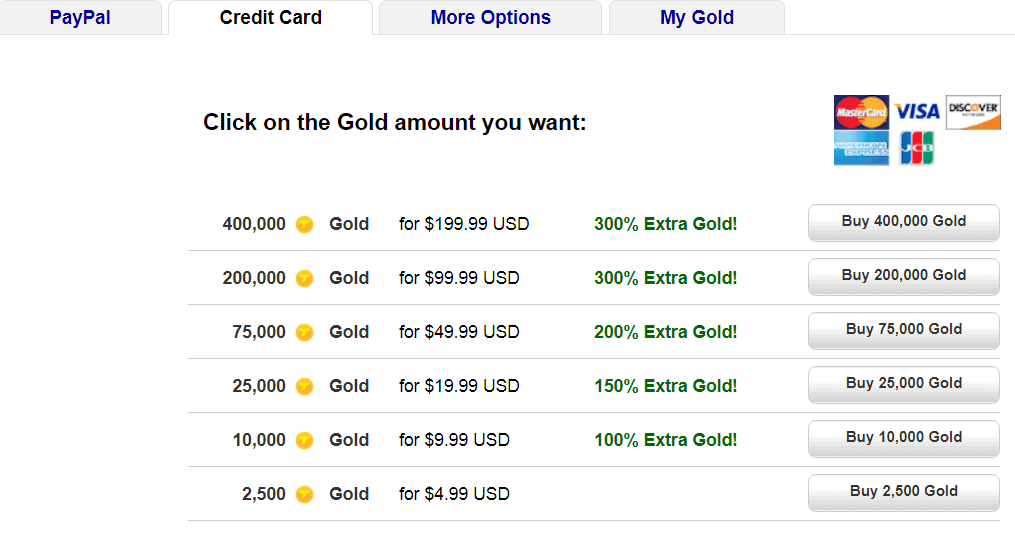This screenshot has height=535, width=1015.
Task: Buy 200,000 Gold package
Action: (x=904, y=276)
